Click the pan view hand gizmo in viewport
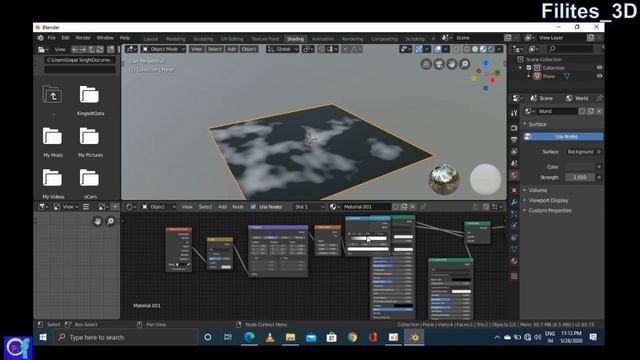The image size is (640, 360). pyautogui.click(x=451, y=64)
